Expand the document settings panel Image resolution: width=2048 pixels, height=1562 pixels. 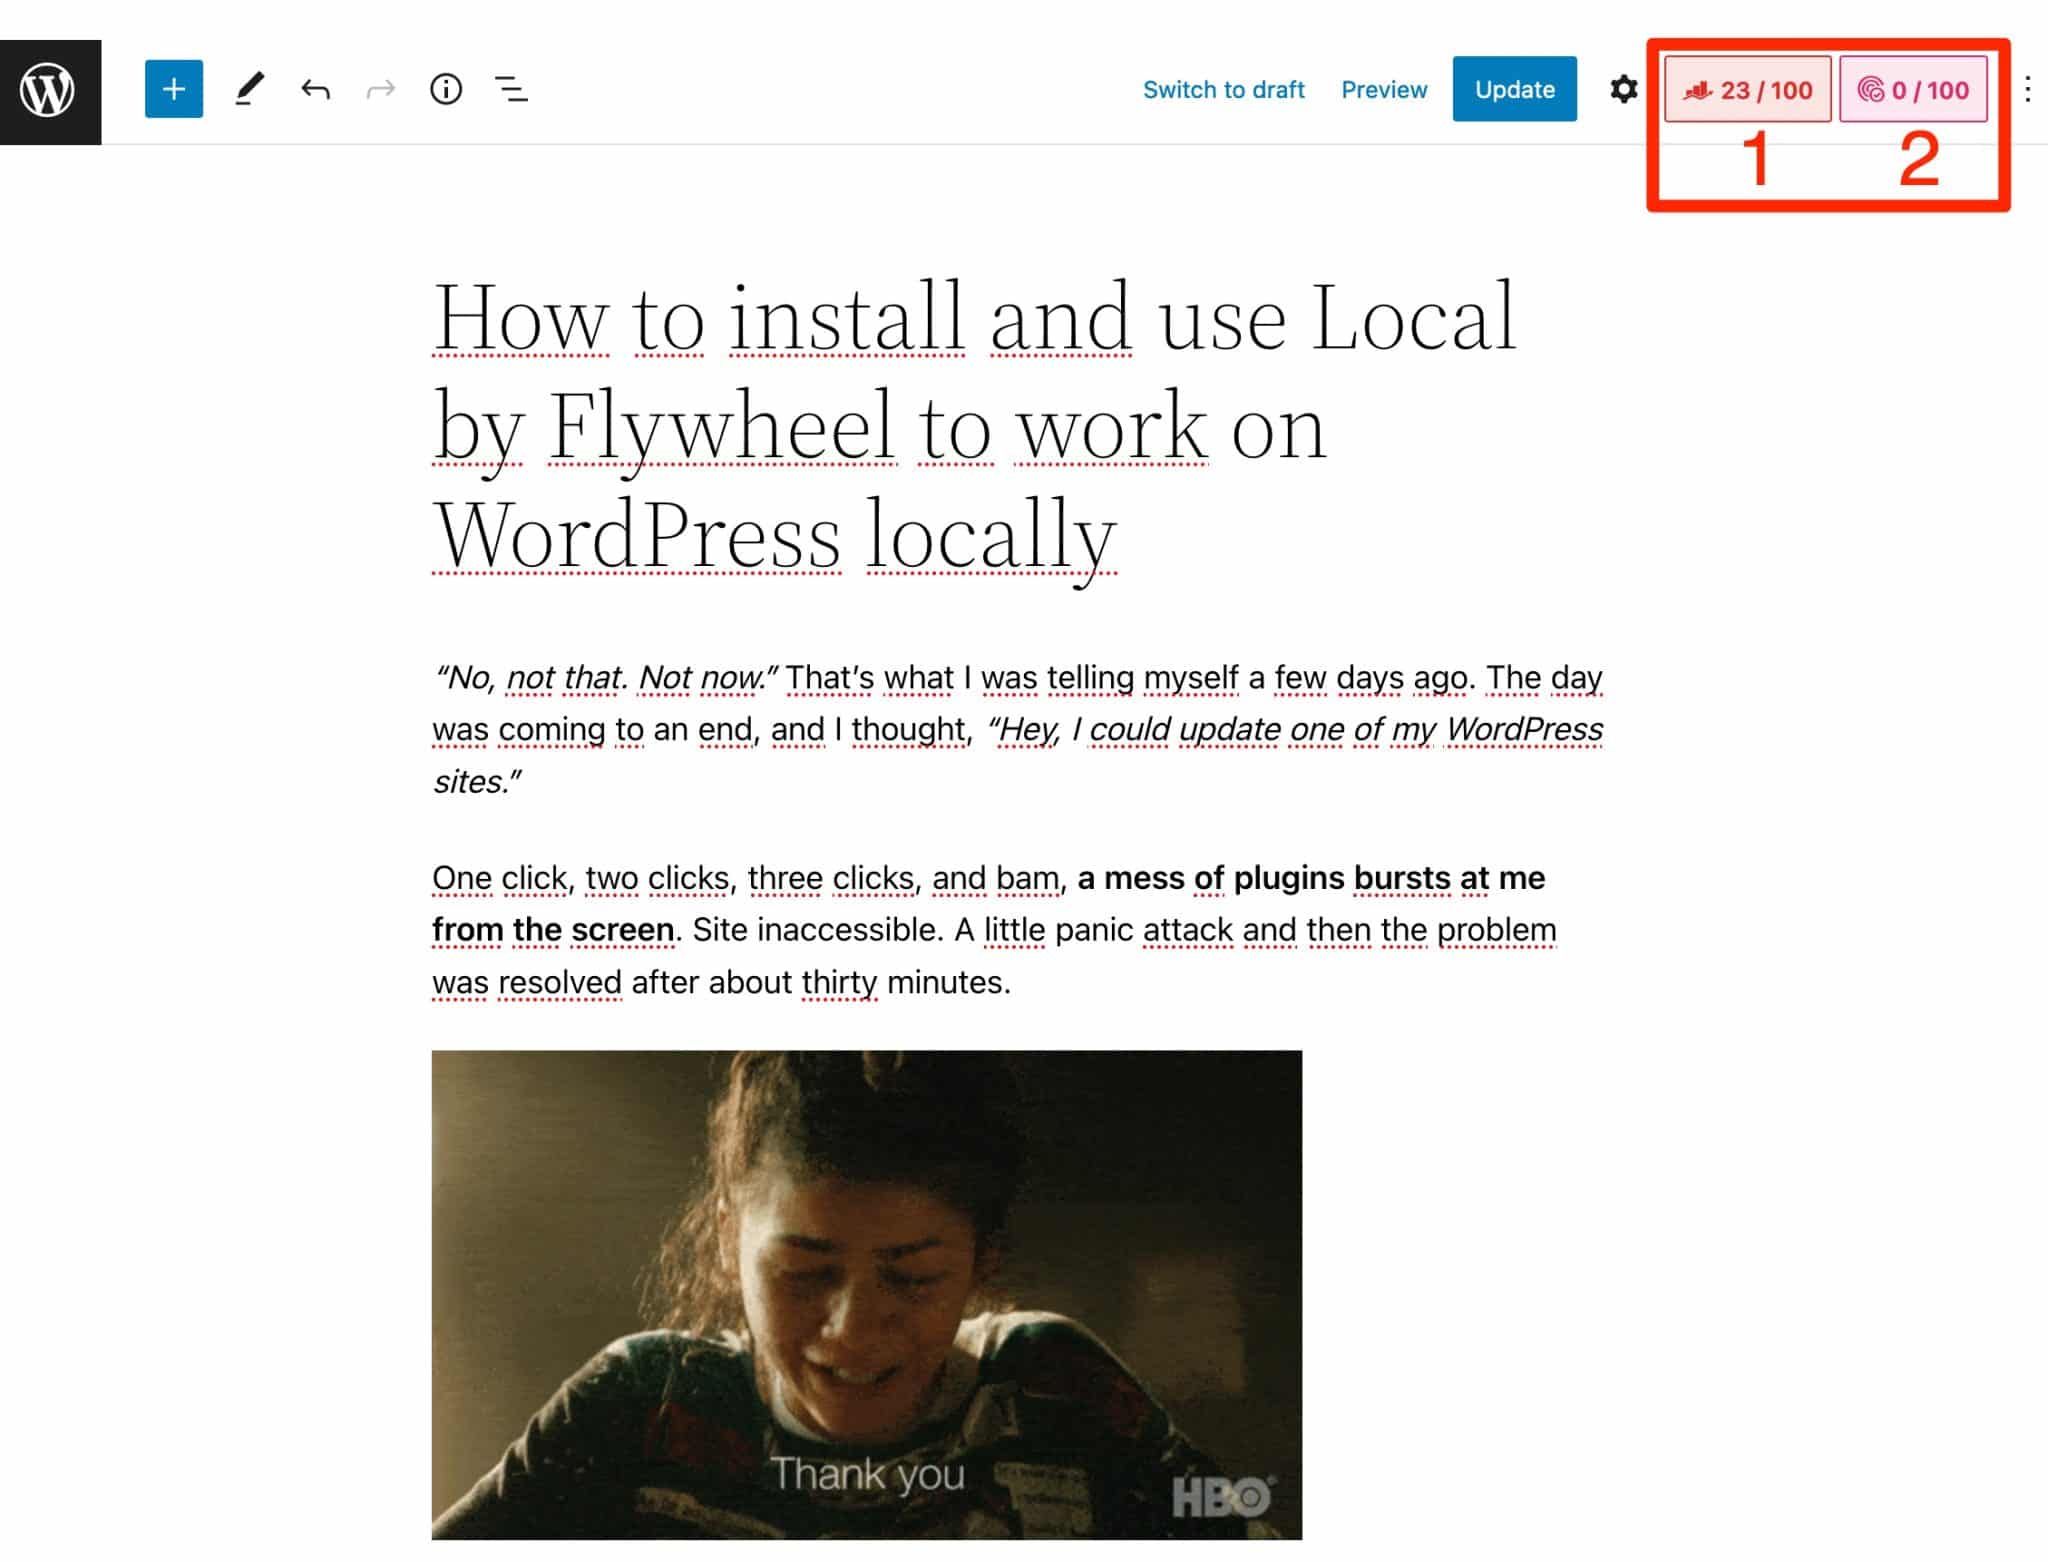click(x=1623, y=89)
